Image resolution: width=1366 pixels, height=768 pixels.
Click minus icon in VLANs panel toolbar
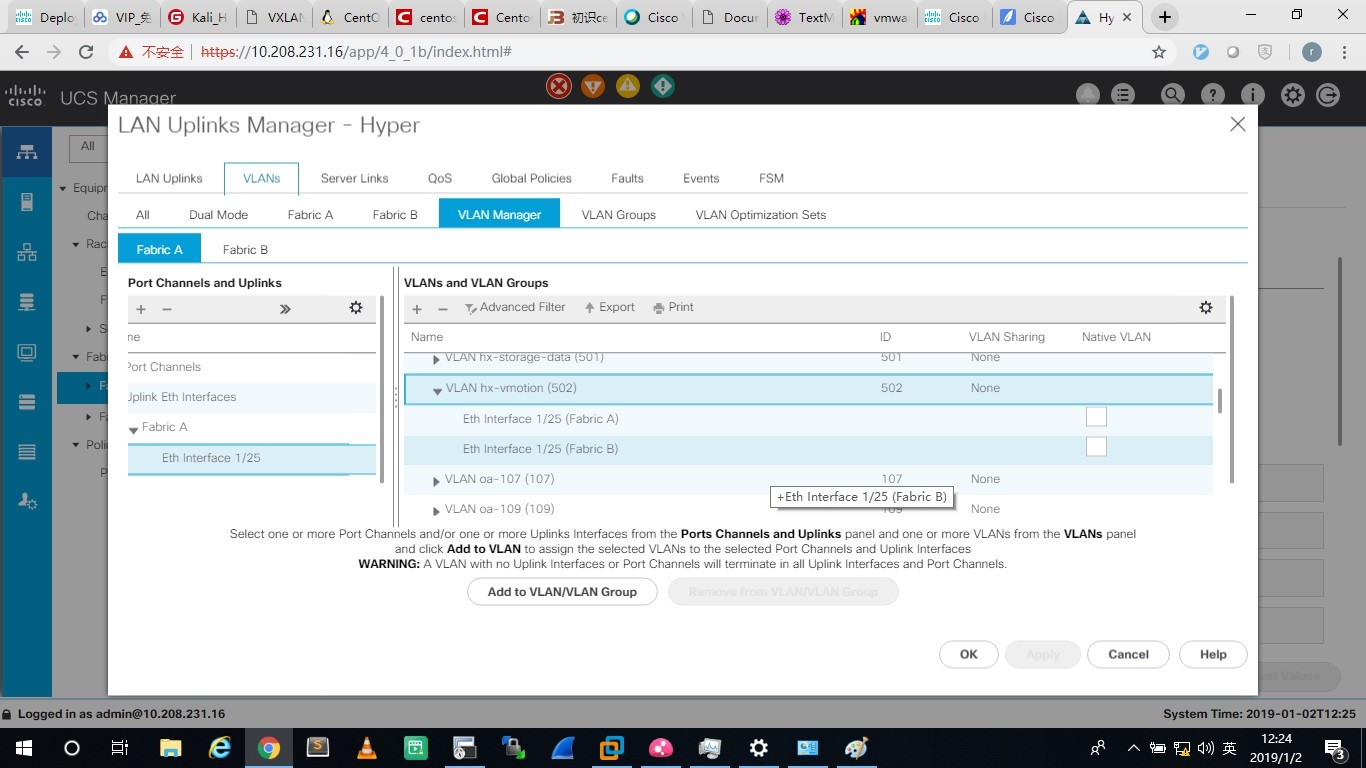click(443, 309)
